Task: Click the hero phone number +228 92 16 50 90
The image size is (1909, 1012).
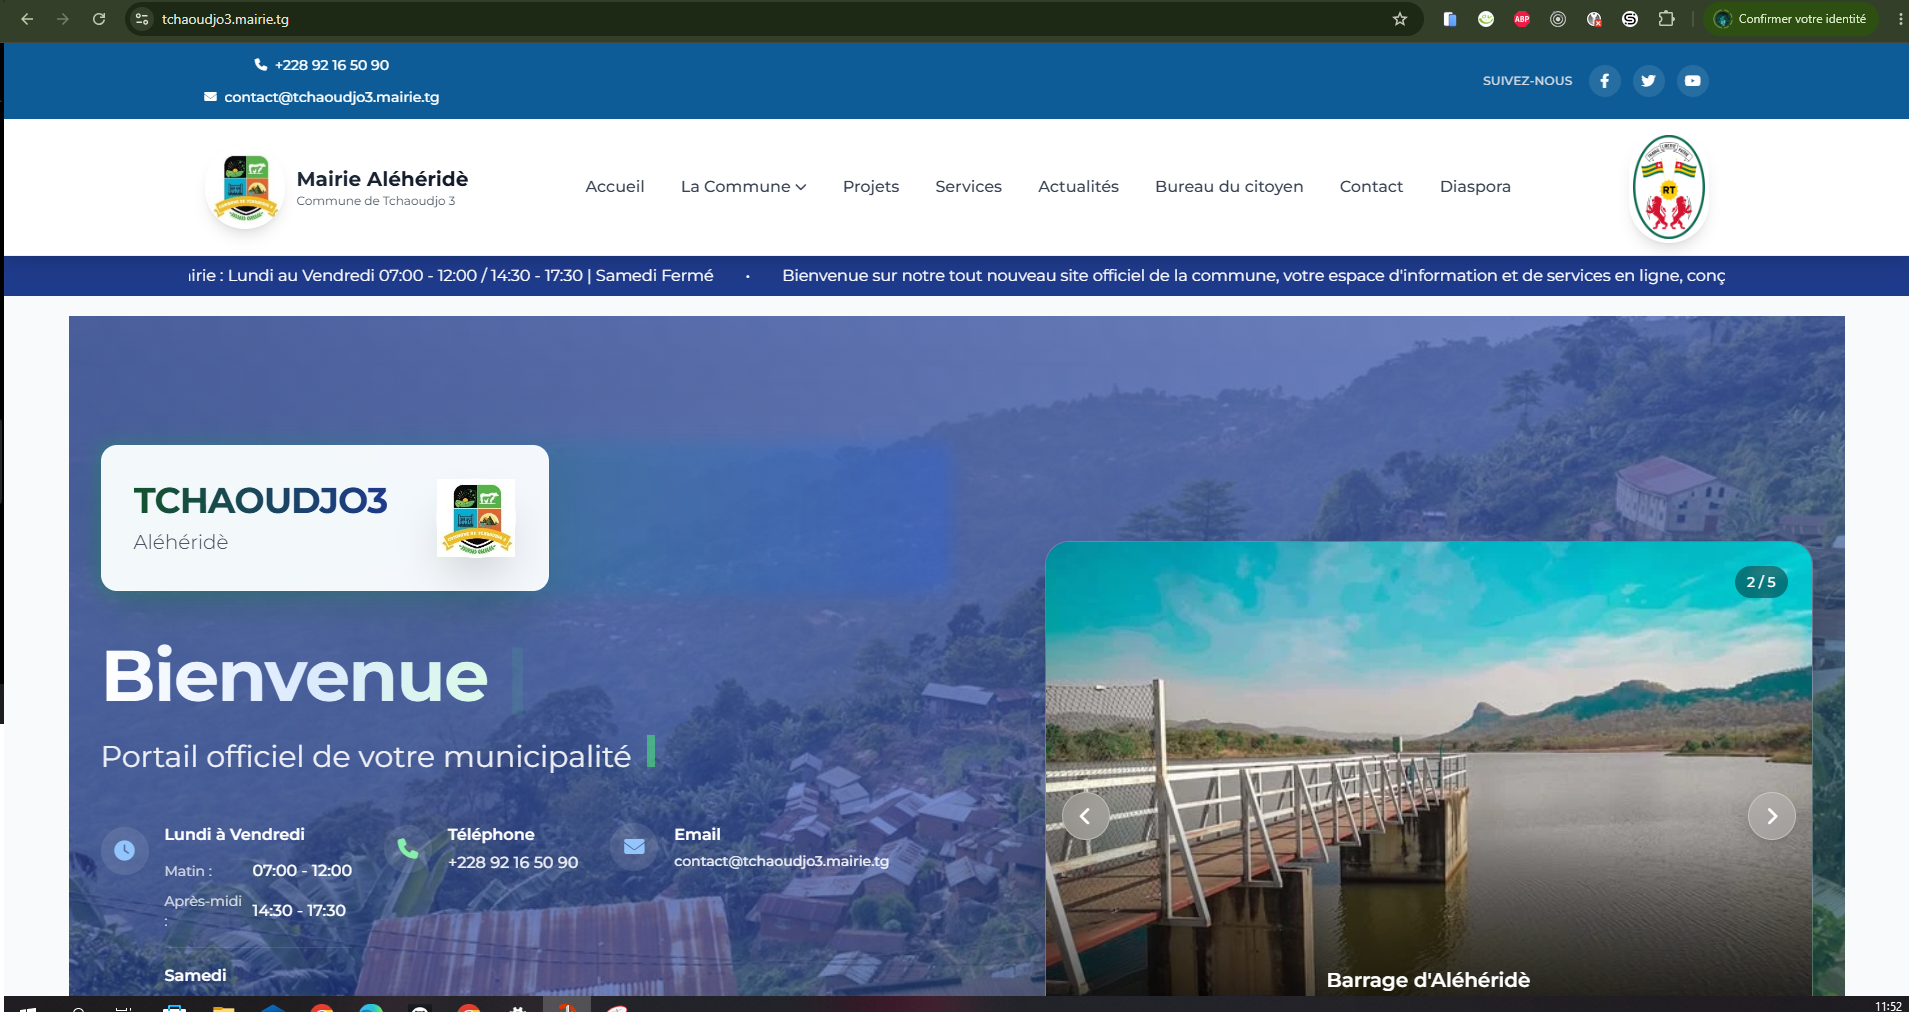Action: pyautogui.click(x=513, y=862)
